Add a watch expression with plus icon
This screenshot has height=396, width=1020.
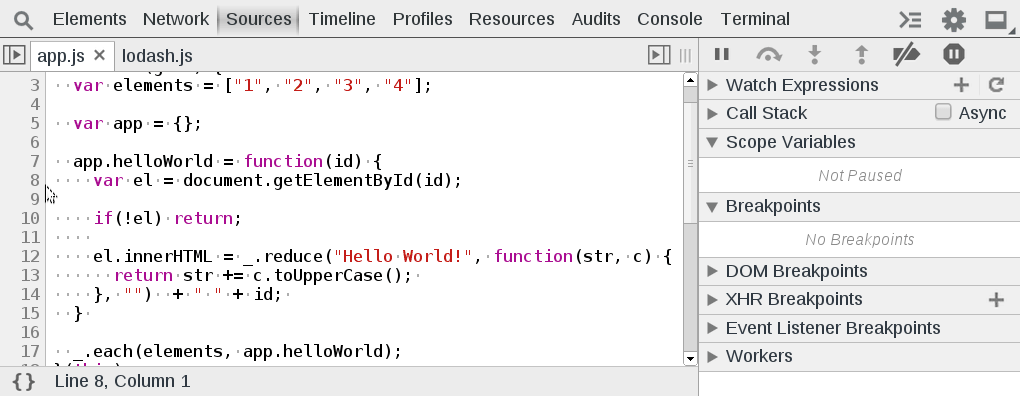[x=961, y=85]
